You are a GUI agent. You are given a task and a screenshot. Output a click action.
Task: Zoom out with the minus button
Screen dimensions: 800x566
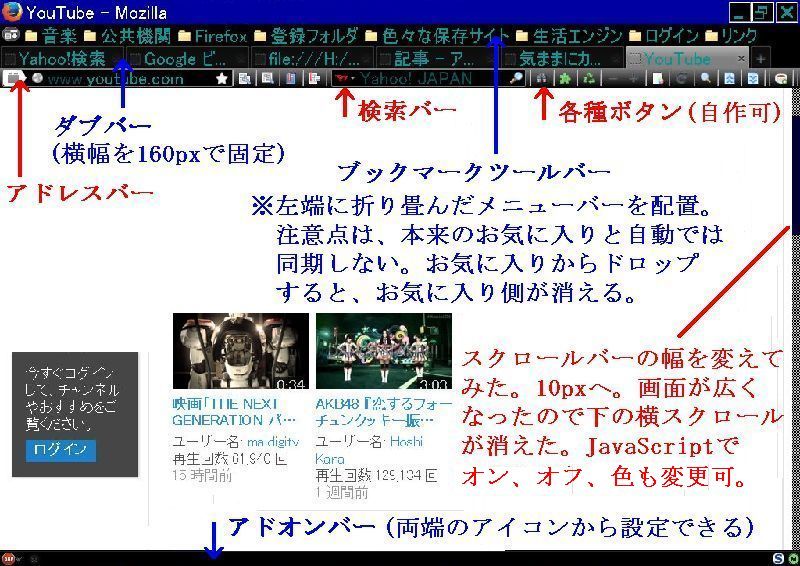click(613, 79)
